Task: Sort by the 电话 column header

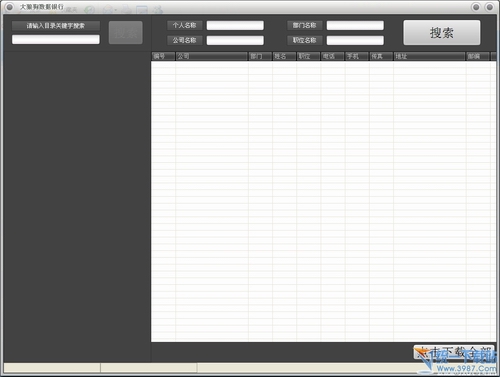Action: coord(333,56)
